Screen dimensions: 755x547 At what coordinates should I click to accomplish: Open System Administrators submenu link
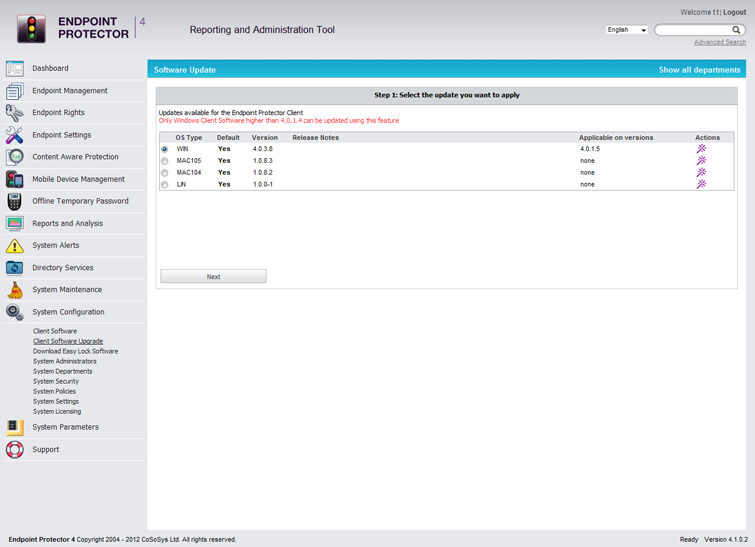coord(65,362)
